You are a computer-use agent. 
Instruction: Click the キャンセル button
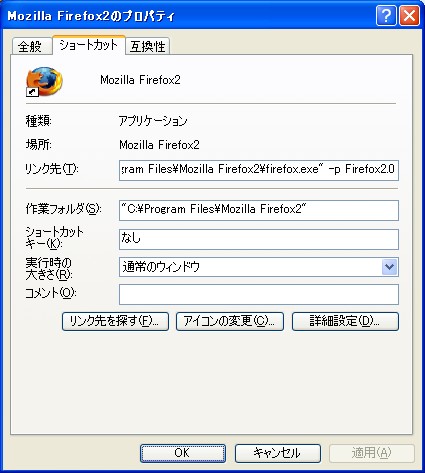coord(278,453)
